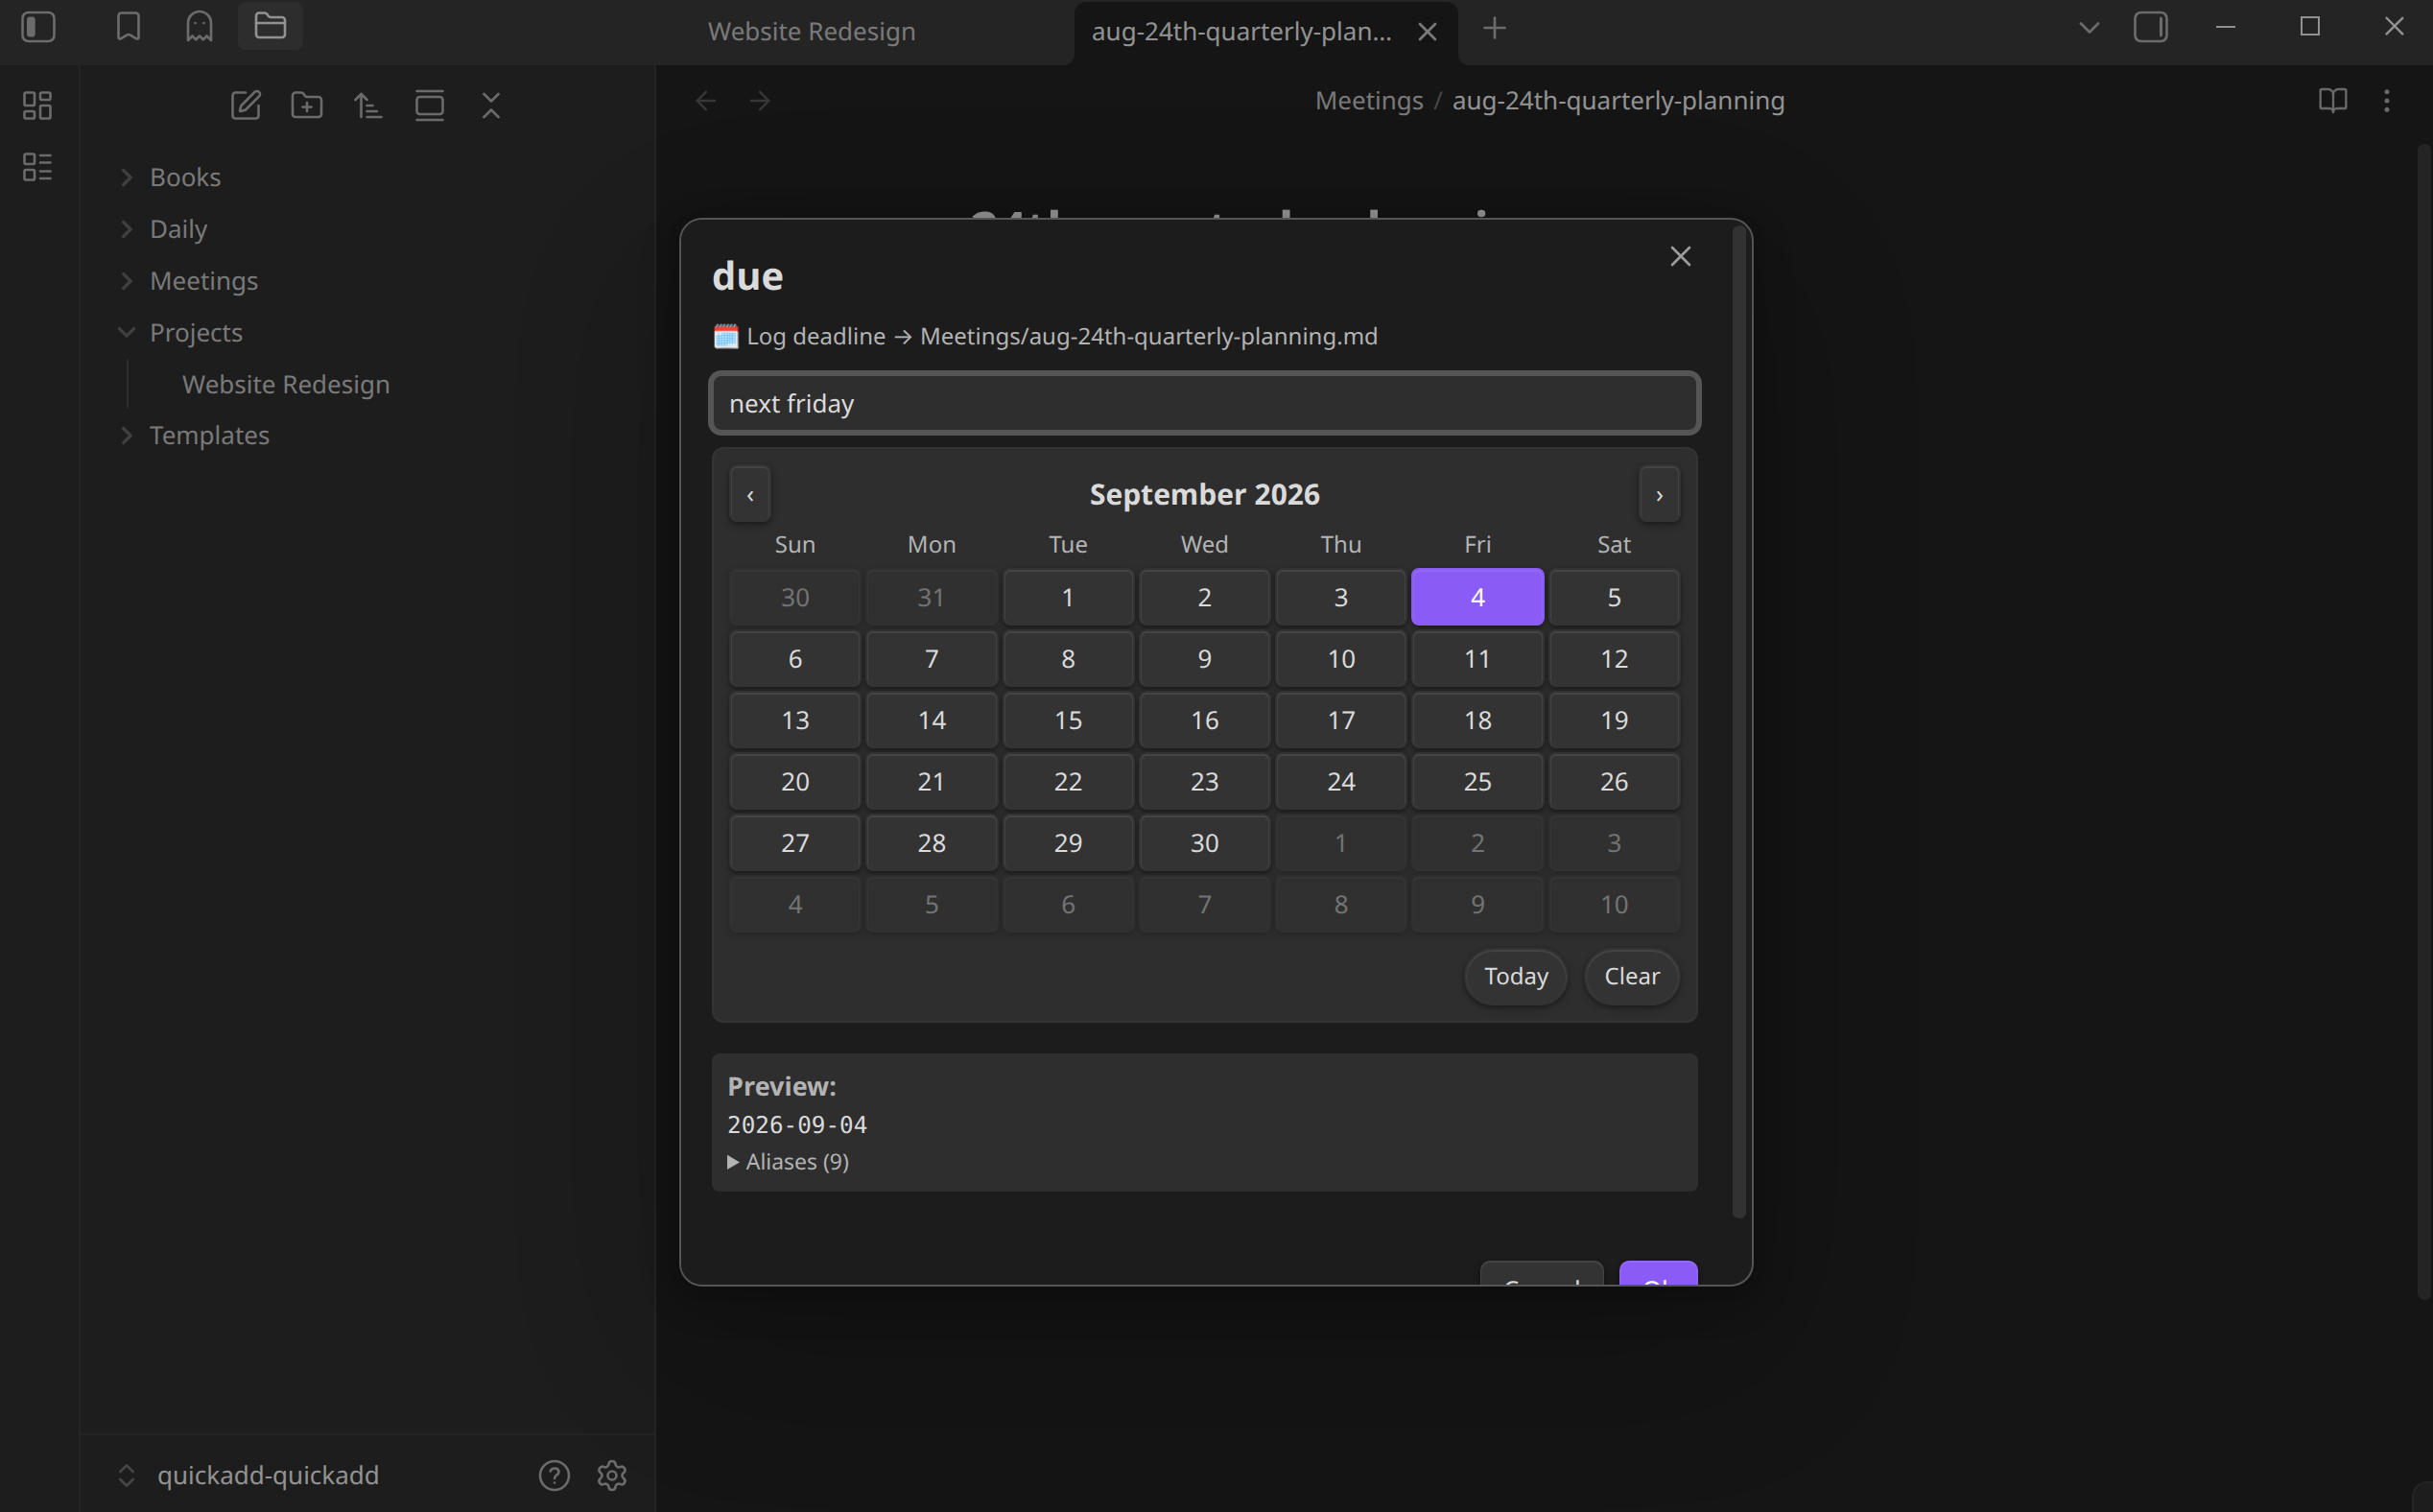The image size is (2433, 1512).
Task: Open the bookmarks panel icon
Action: (128, 27)
